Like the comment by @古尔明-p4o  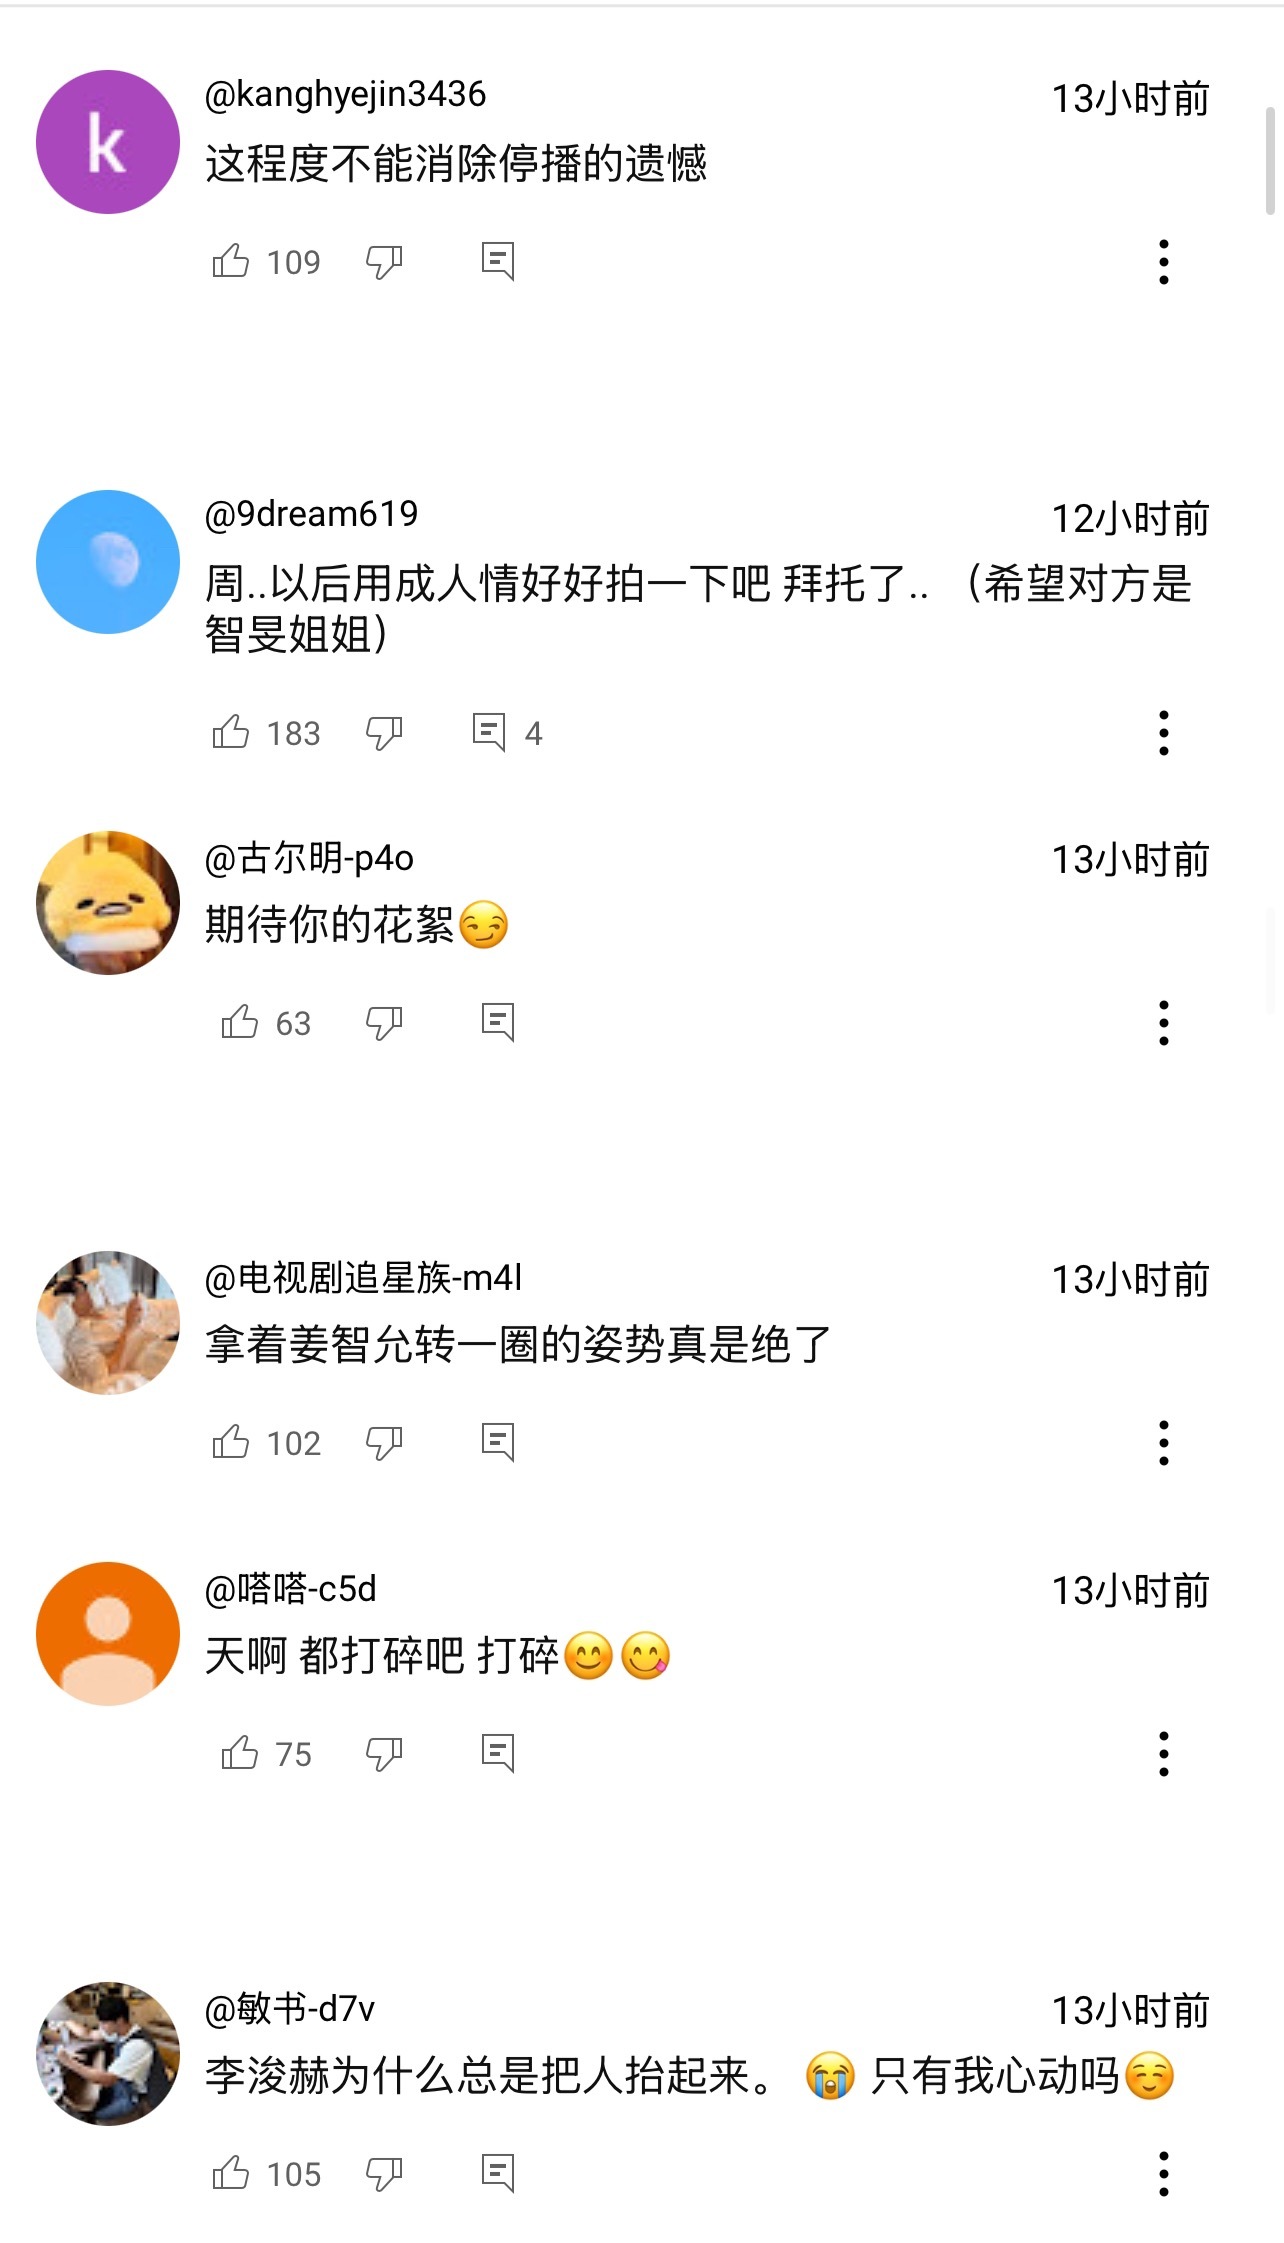[240, 1023]
